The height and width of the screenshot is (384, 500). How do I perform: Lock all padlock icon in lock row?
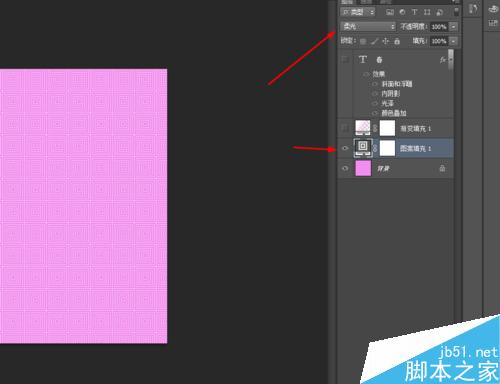pos(397,41)
